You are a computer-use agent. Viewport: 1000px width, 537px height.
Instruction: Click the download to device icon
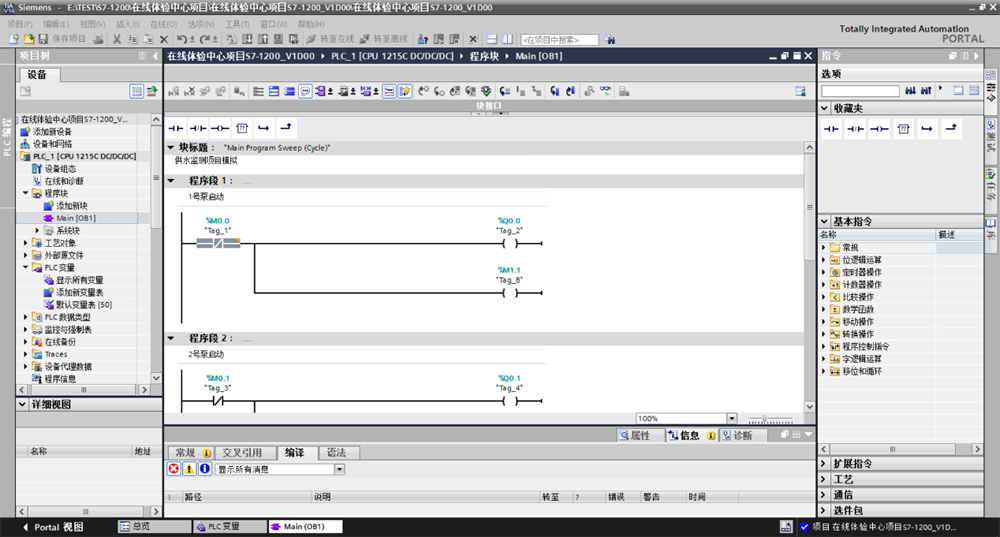click(x=247, y=40)
